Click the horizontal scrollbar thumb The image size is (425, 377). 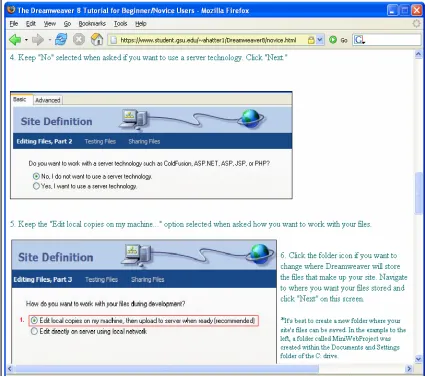tap(166, 369)
